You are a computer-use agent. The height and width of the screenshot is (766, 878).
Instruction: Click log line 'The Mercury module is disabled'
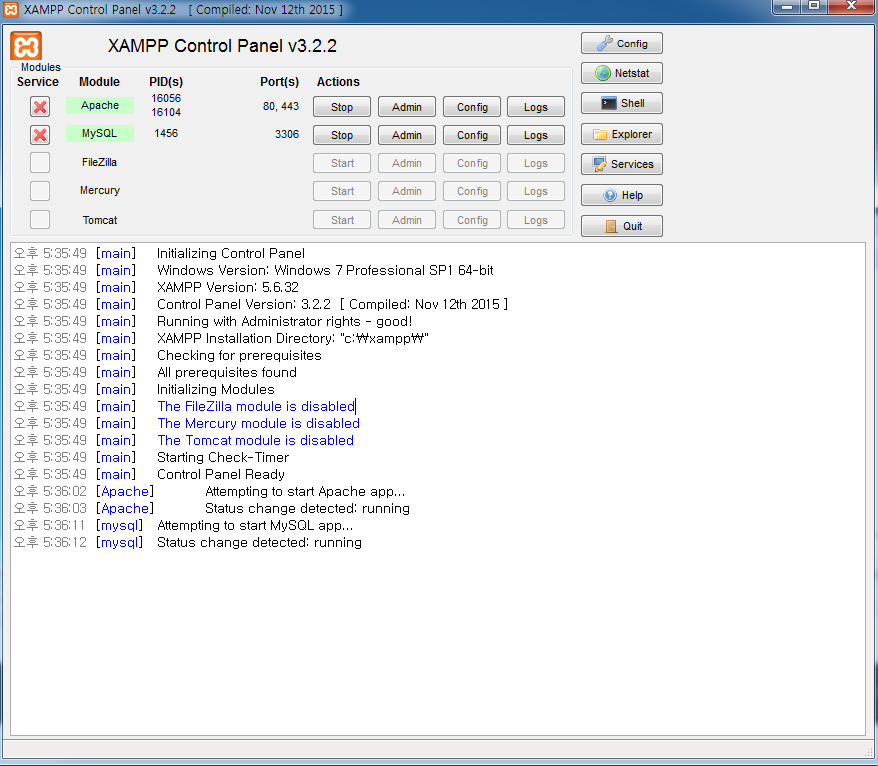pyautogui.click(x=258, y=423)
